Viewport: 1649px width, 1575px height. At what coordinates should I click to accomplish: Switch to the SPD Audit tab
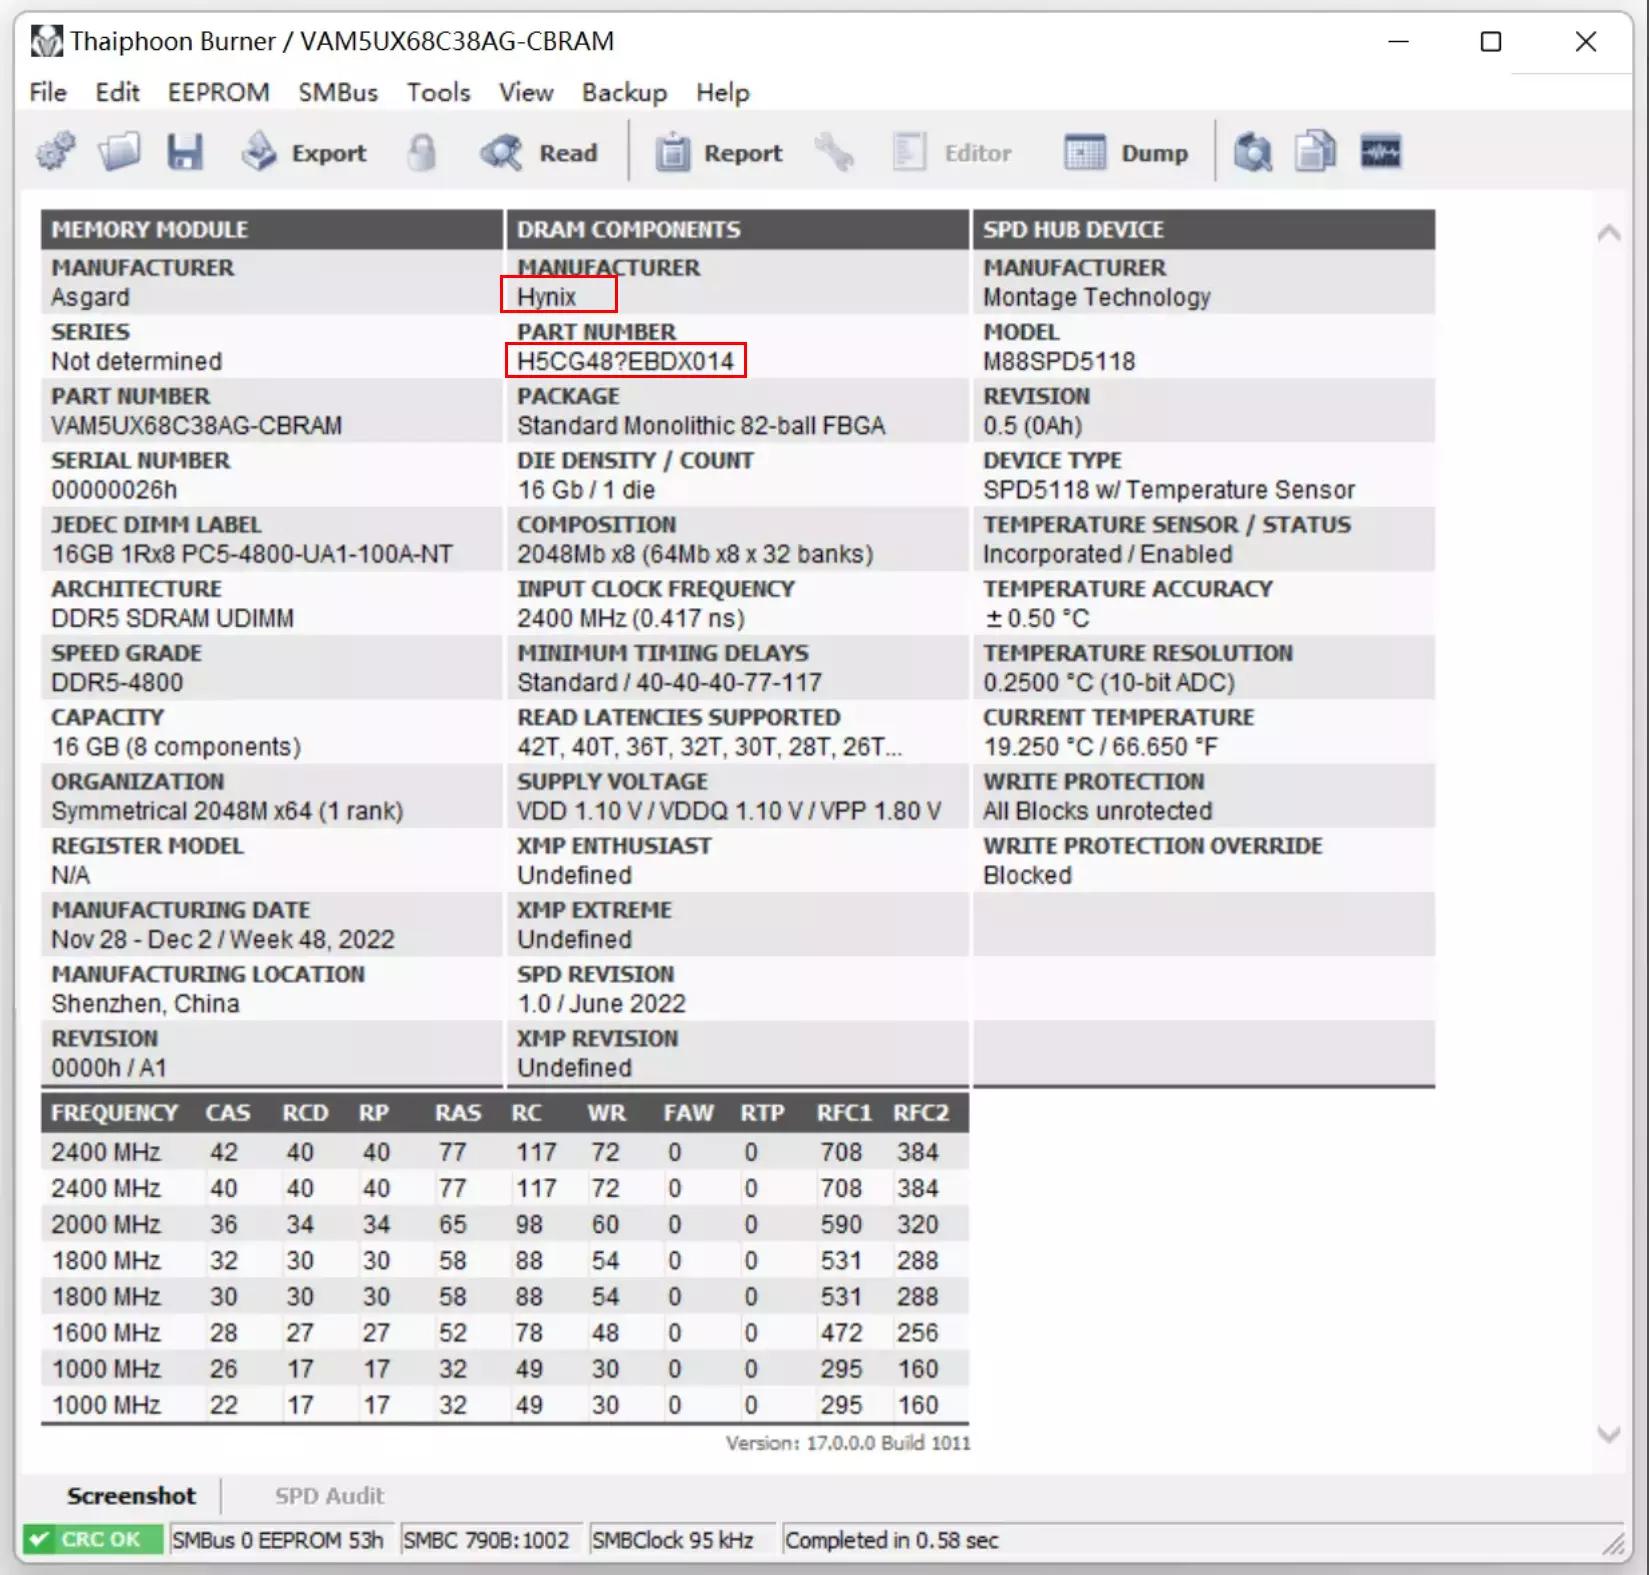tap(329, 1496)
